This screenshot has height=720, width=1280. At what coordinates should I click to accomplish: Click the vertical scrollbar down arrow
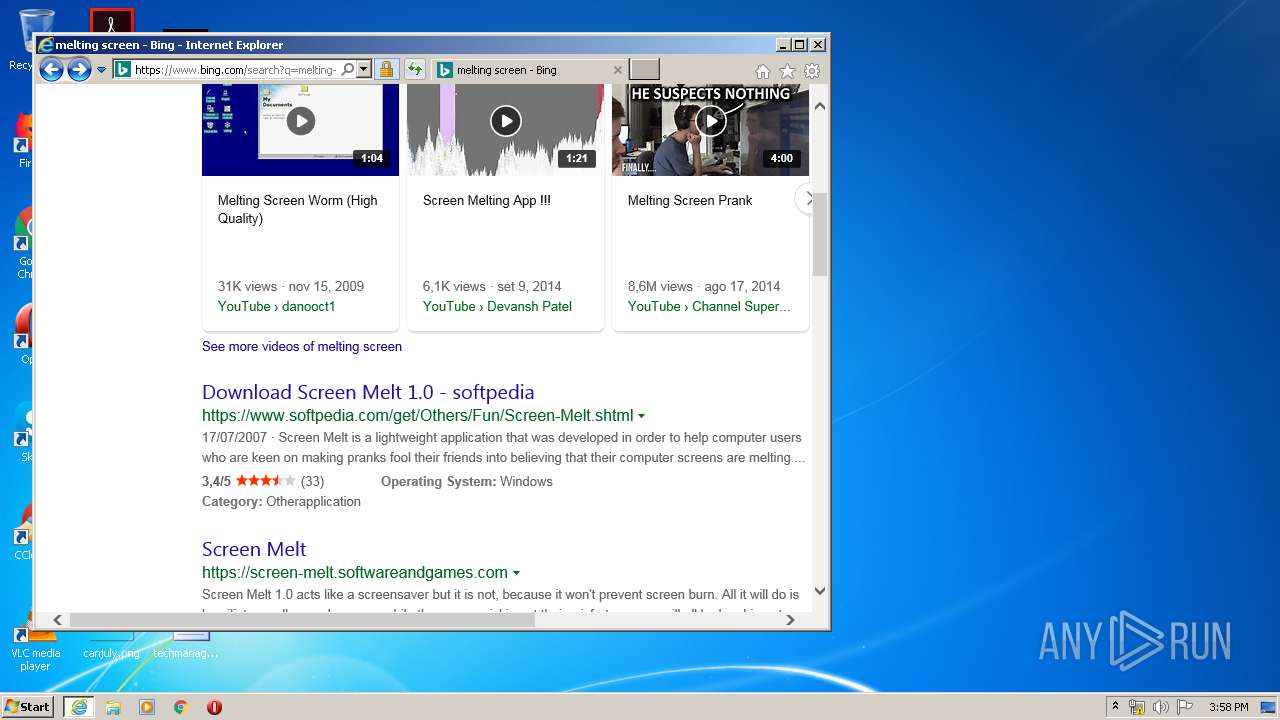tap(820, 591)
